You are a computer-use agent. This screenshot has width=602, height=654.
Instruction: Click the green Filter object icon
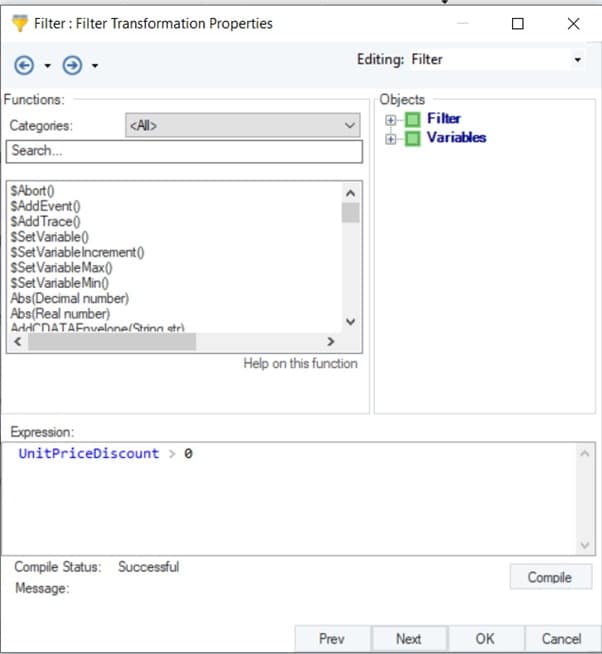(412, 119)
